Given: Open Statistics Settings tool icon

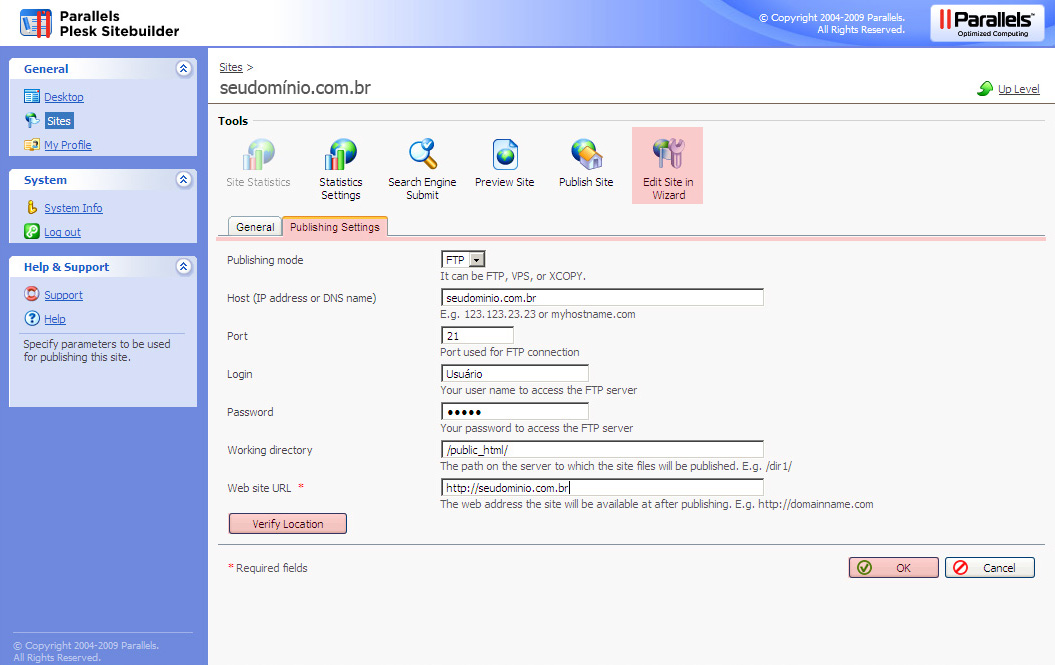Looking at the screenshot, I should coord(340,155).
